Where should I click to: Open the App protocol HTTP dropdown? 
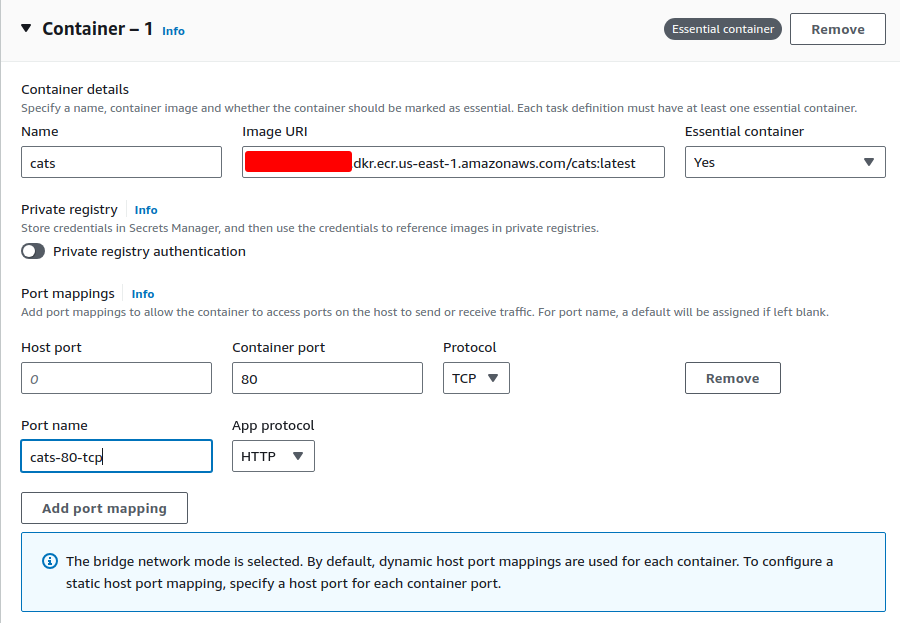[273, 456]
